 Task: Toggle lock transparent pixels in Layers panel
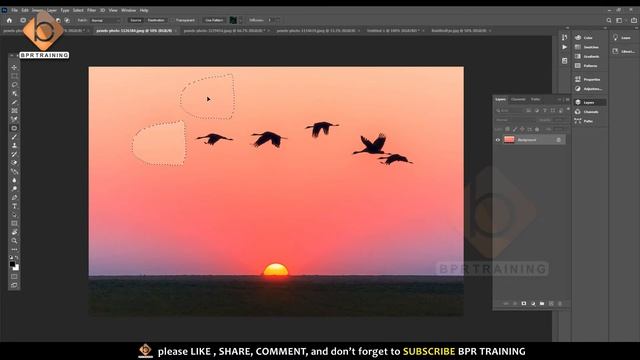click(x=507, y=129)
